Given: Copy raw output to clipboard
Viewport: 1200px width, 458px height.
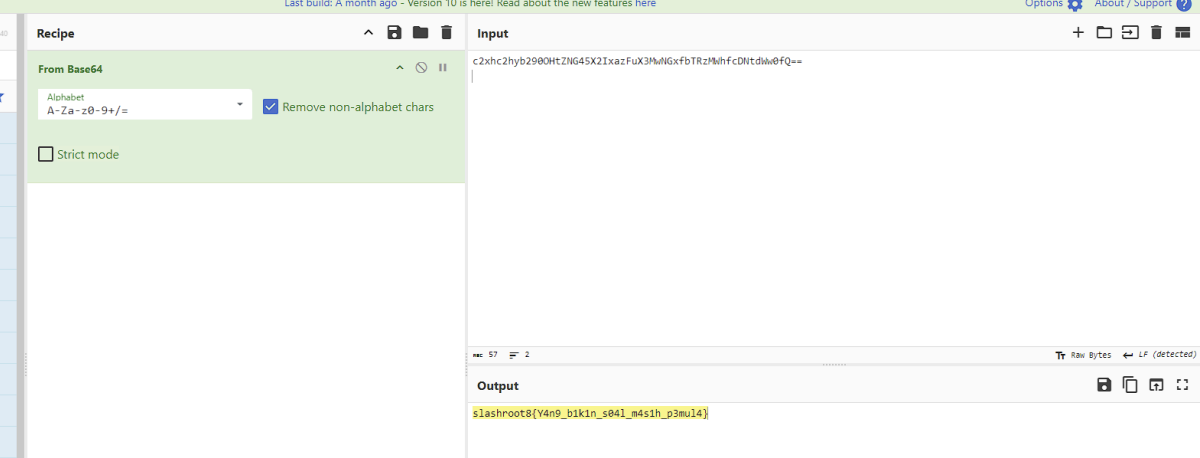Looking at the screenshot, I should 1130,385.
